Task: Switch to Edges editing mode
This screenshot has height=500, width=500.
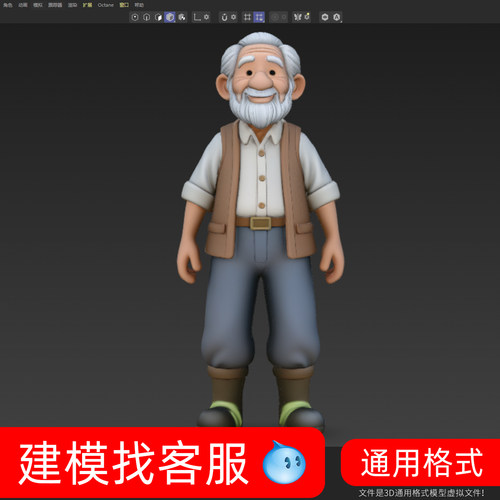Action: [x=146, y=17]
